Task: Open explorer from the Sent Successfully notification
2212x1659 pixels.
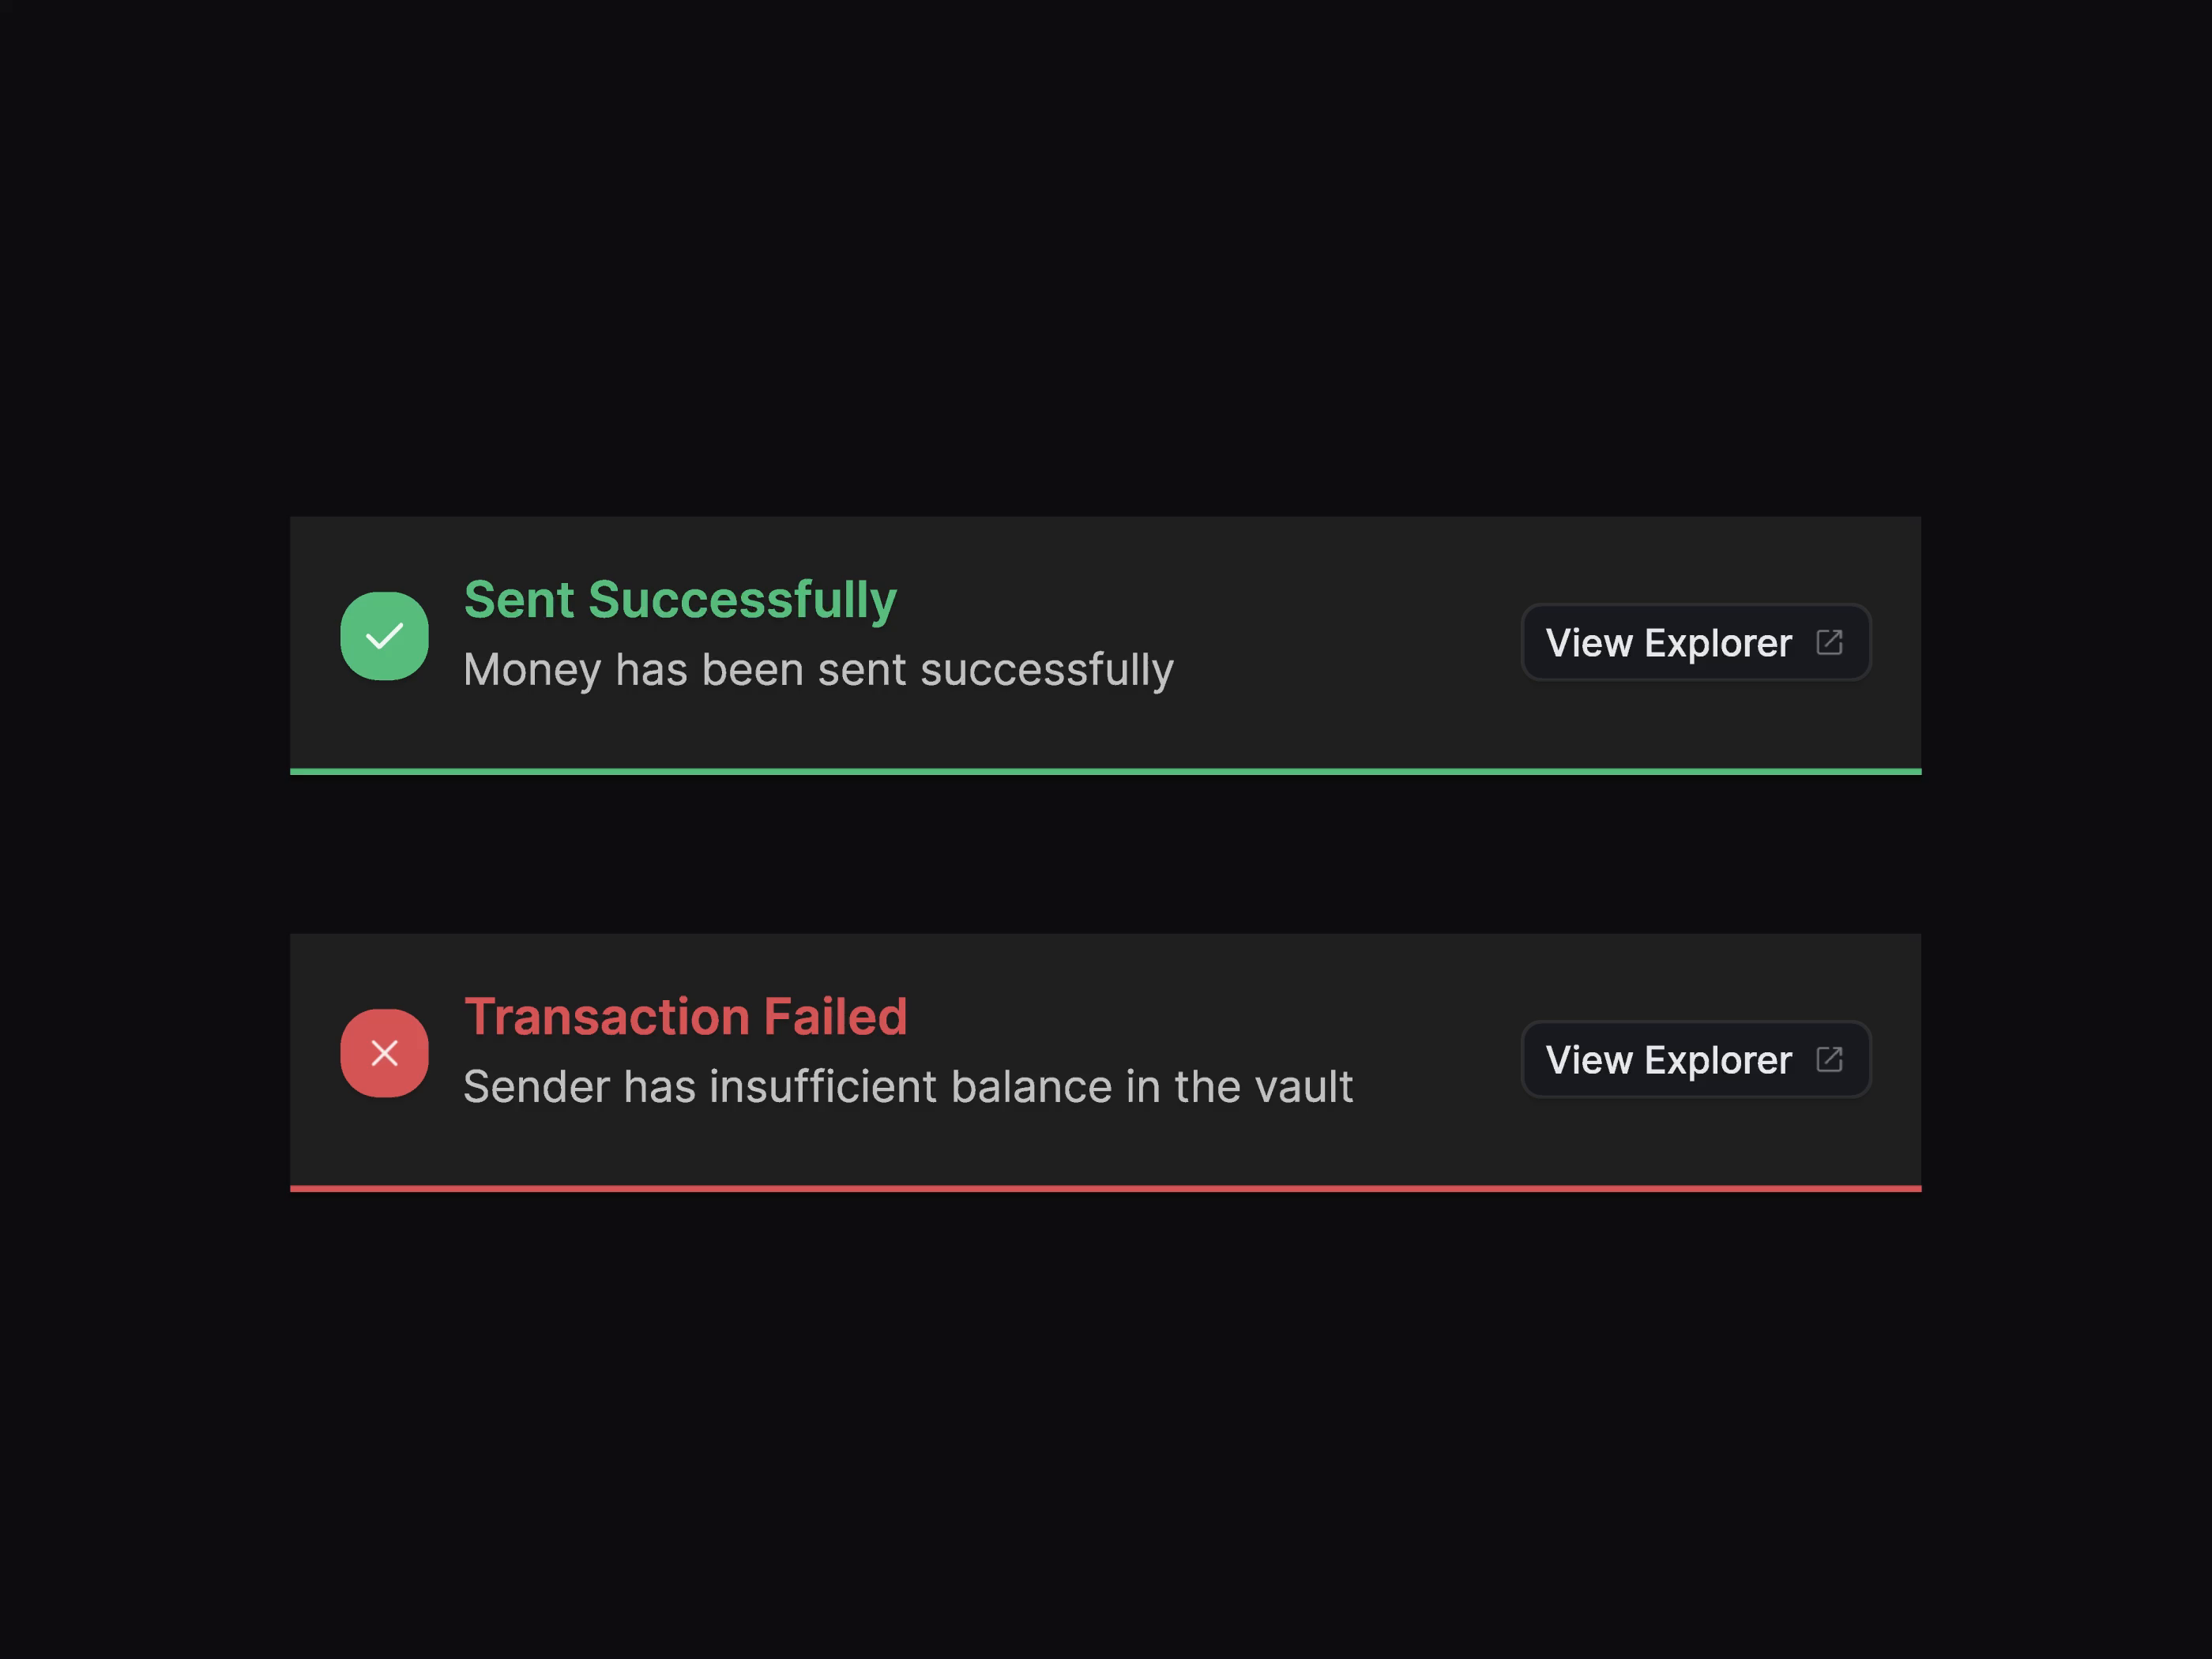Action: pyautogui.click(x=1695, y=642)
